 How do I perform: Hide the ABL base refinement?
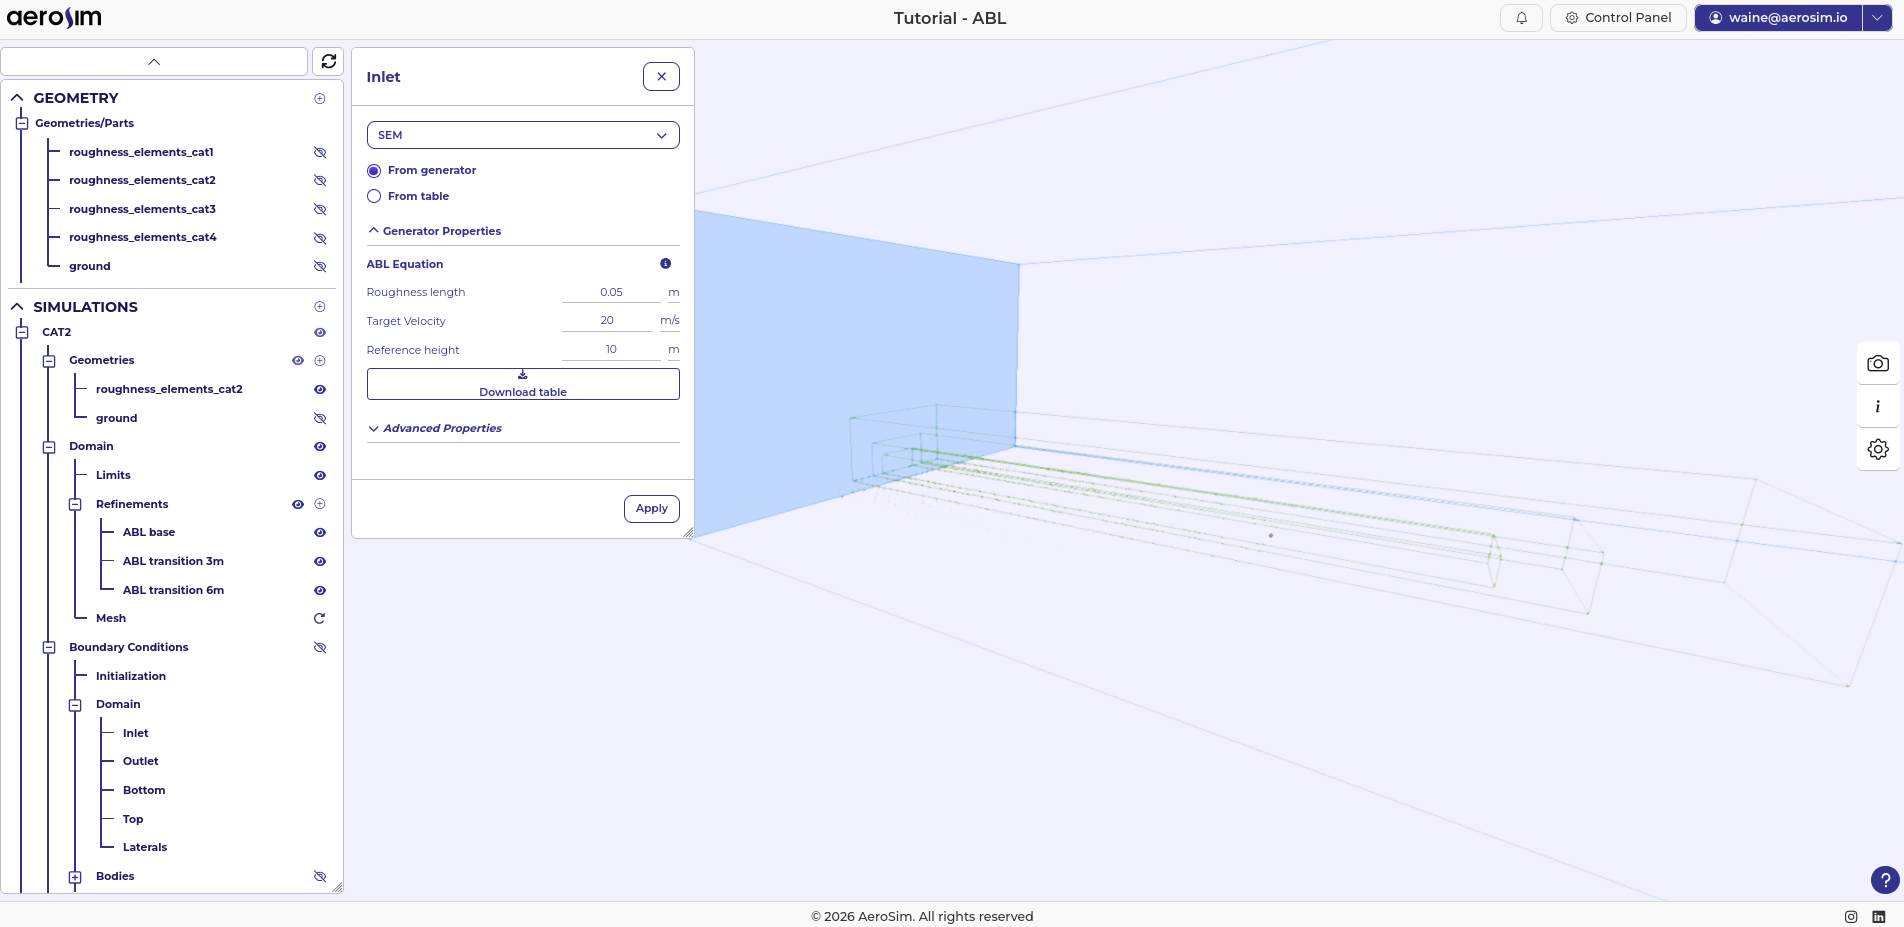[320, 532]
